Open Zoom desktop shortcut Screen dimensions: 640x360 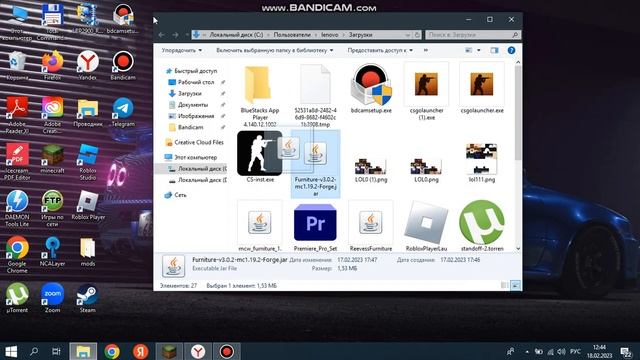click(x=52, y=298)
